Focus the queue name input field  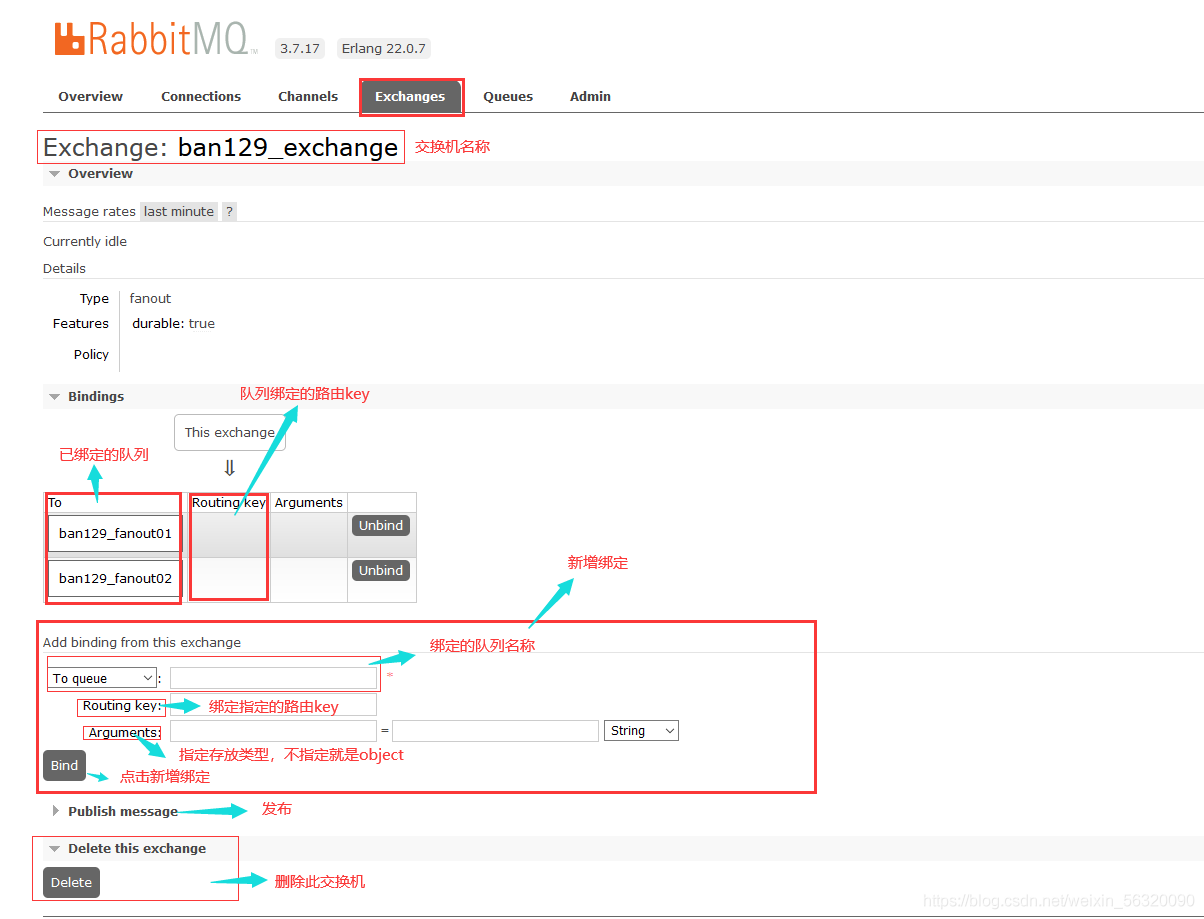coord(273,679)
